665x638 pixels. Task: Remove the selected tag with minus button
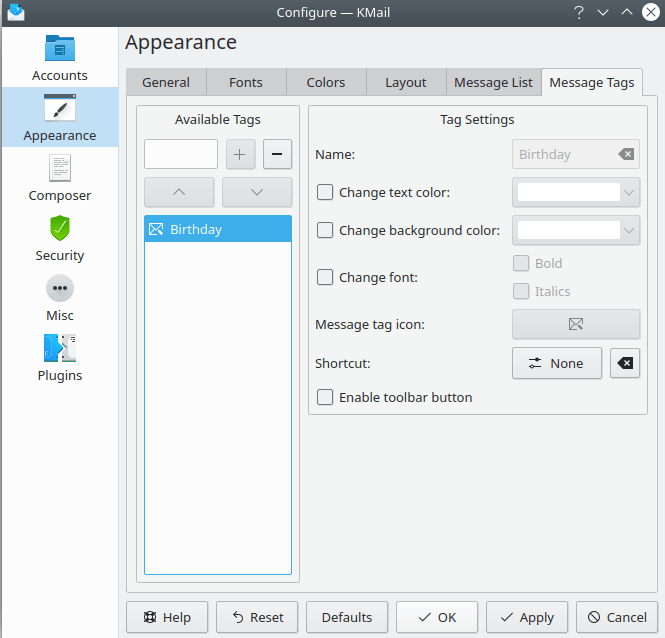coord(277,154)
